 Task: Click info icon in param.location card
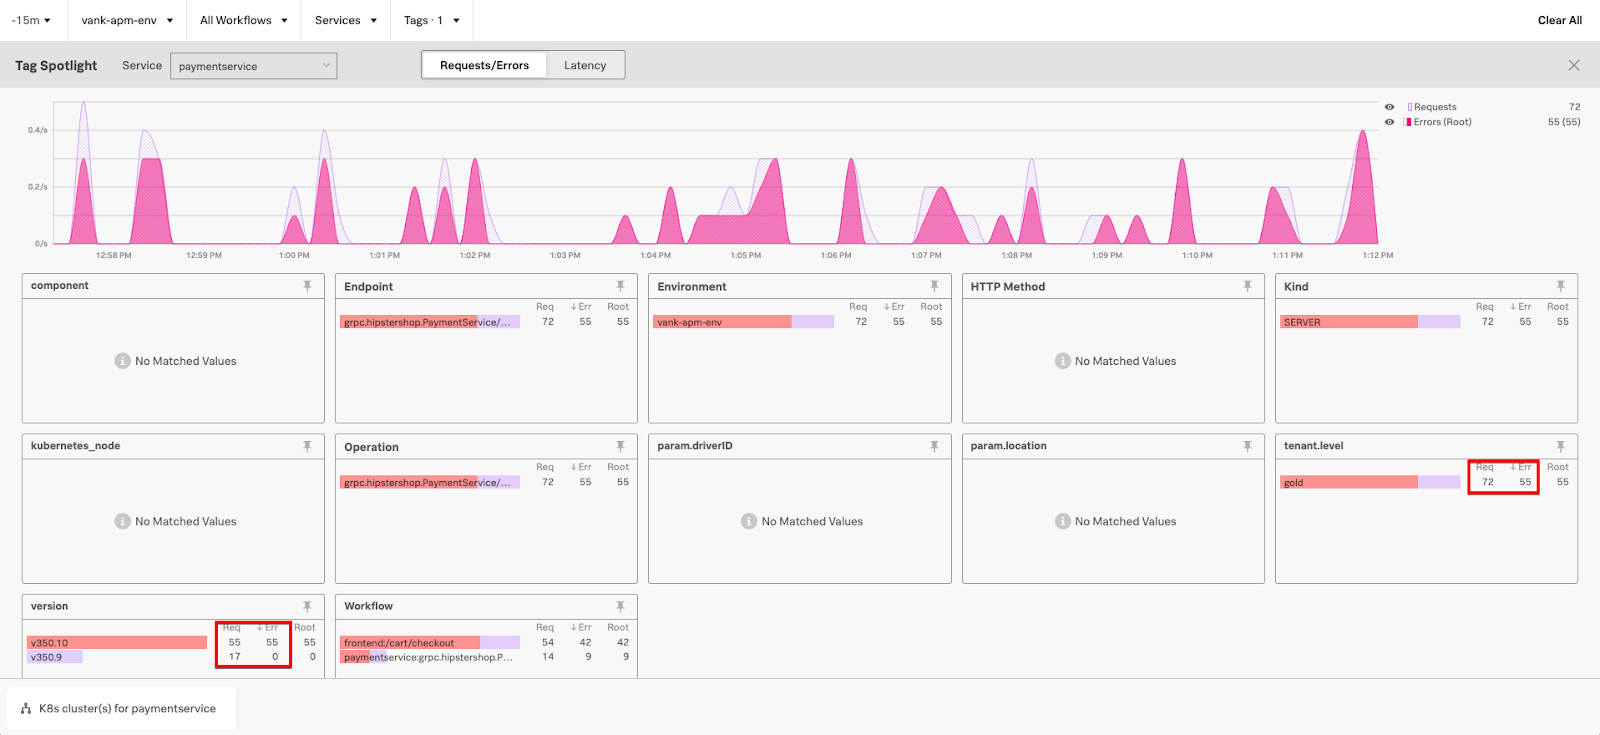tap(1062, 521)
